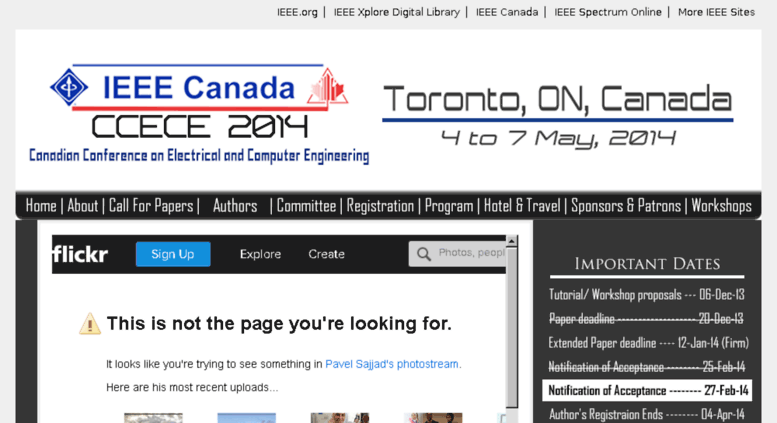Open the About menu item
Viewport: 777px width, 423px height.
(x=83, y=206)
